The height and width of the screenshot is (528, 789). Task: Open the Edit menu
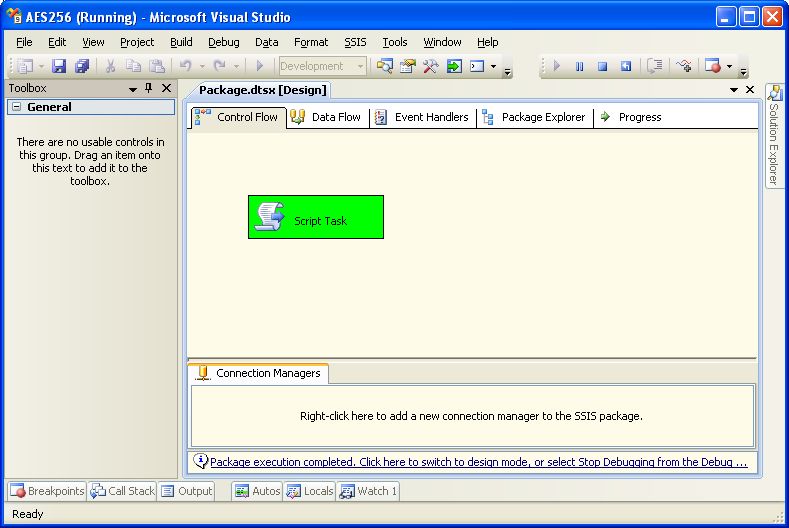point(57,42)
